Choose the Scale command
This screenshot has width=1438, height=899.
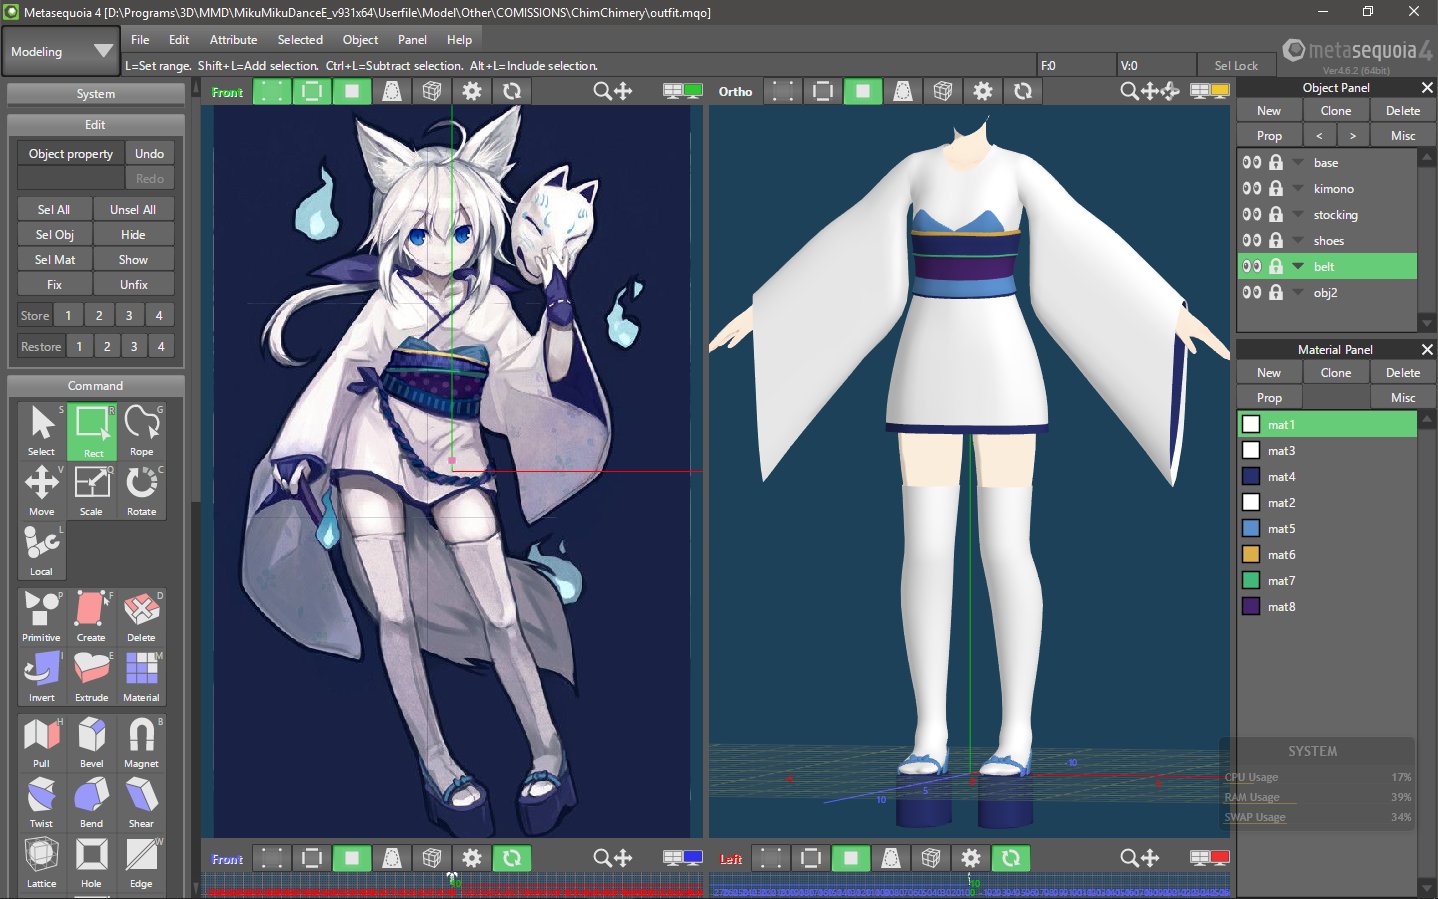[x=92, y=491]
